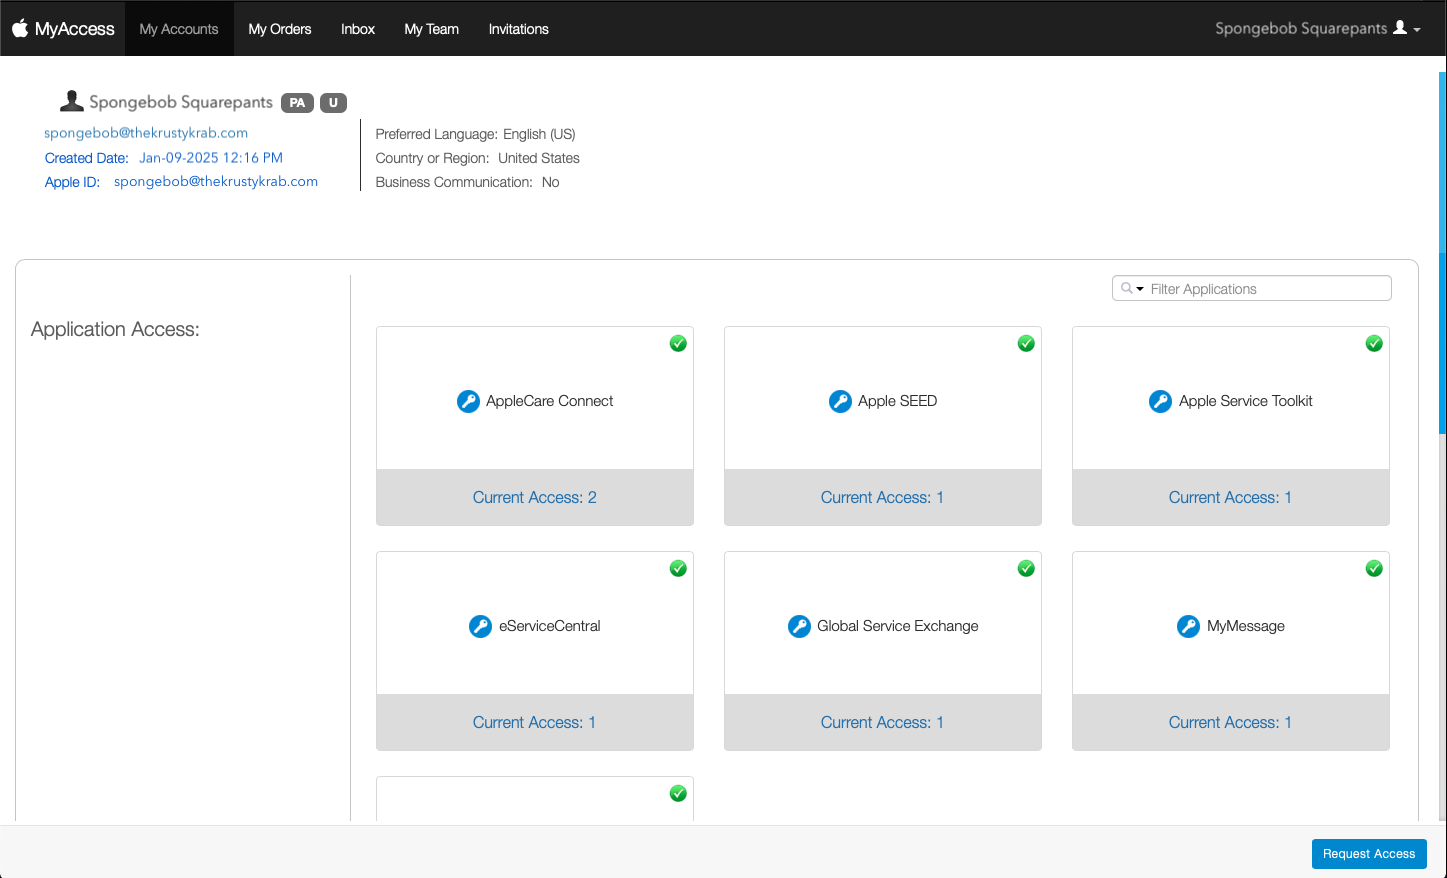Click the Created Date value Jan-09-2025 12:16 PM
Image resolution: width=1447 pixels, height=878 pixels.
pos(211,158)
